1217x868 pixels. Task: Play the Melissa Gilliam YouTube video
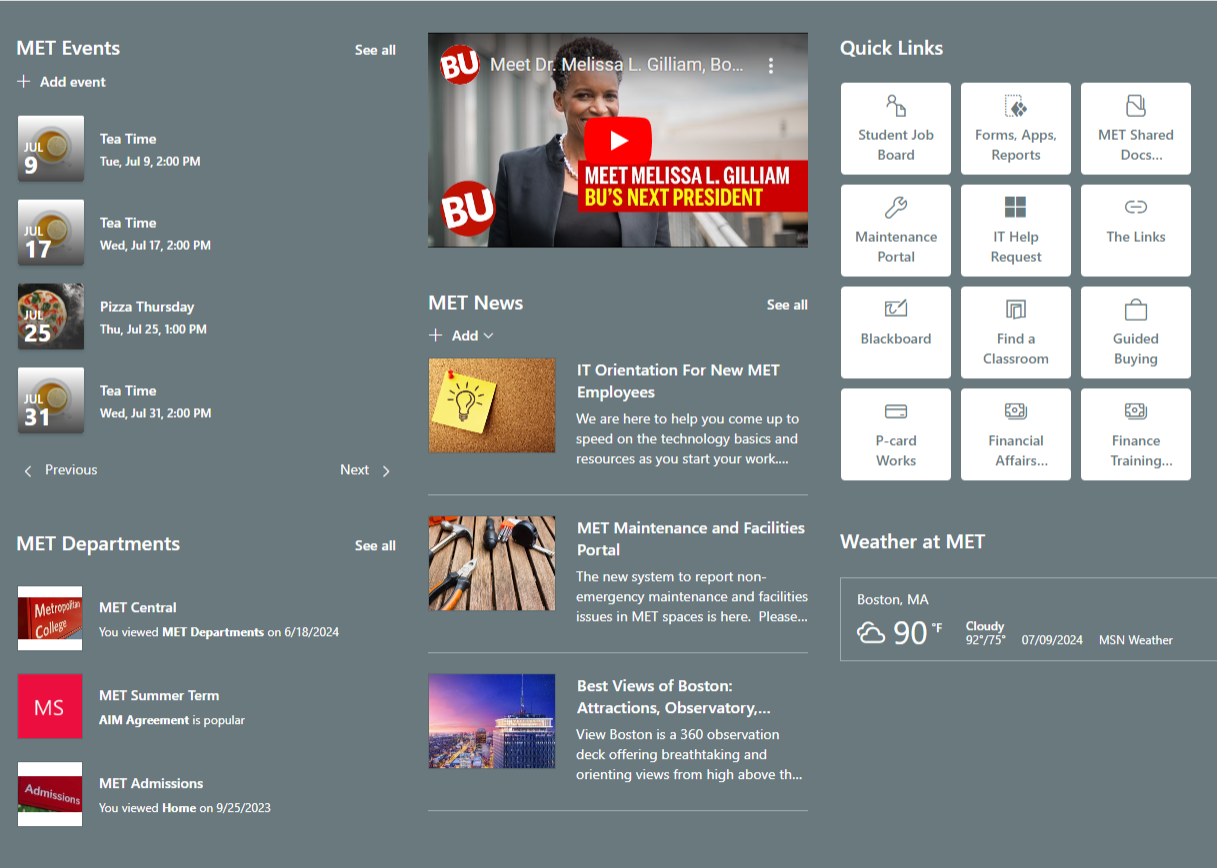point(618,140)
